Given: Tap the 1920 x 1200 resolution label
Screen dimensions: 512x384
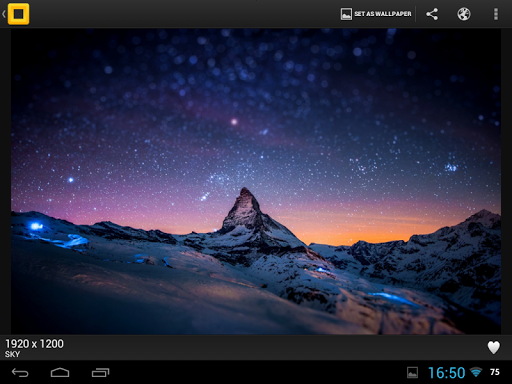Looking at the screenshot, I should click(x=34, y=344).
